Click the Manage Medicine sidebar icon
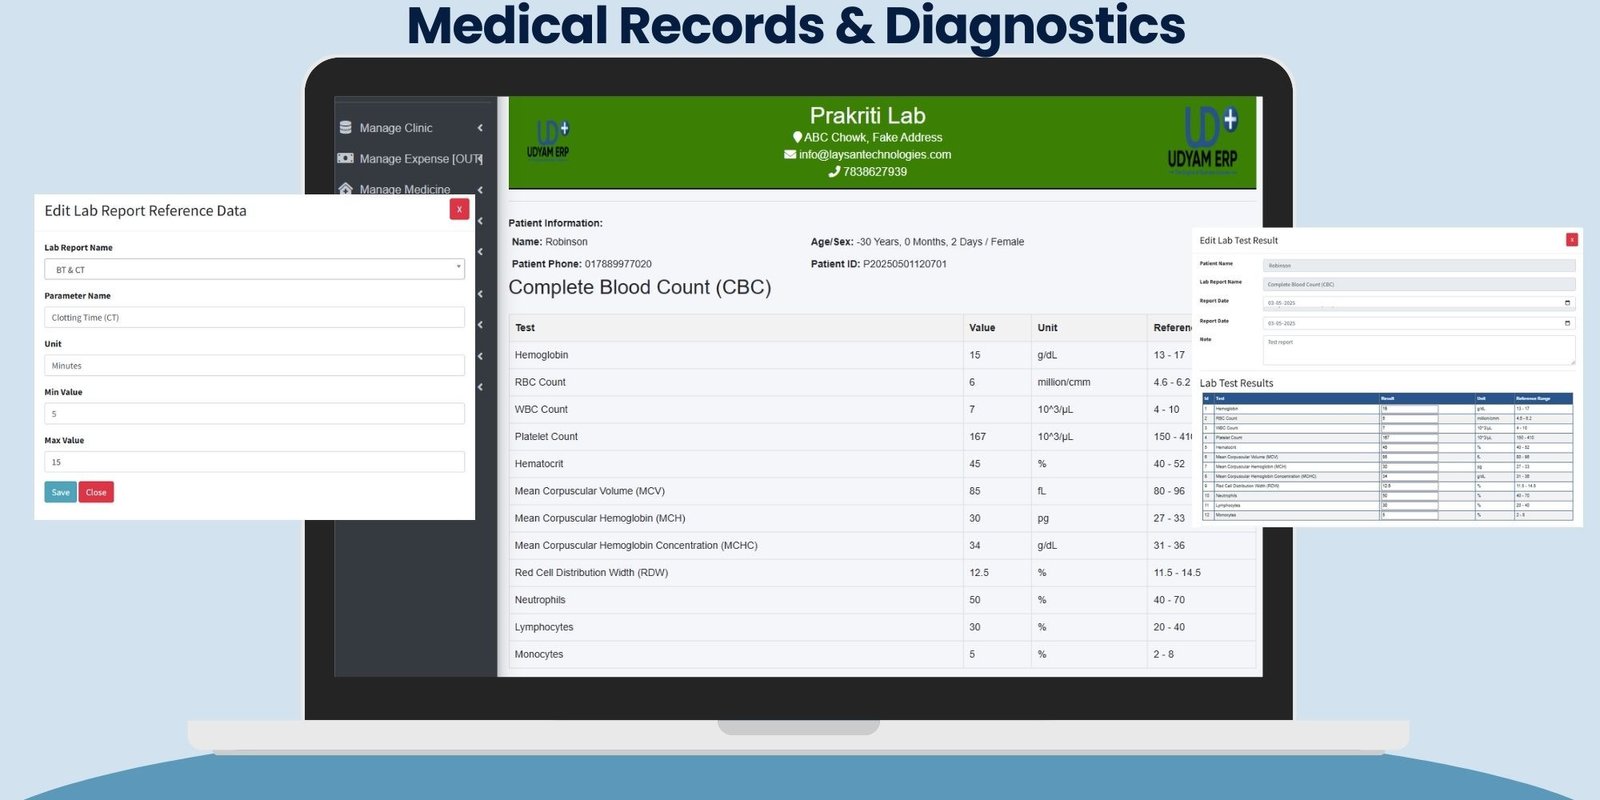Image resolution: width=1600 pixels, height=800 pixels. (346, 188)
